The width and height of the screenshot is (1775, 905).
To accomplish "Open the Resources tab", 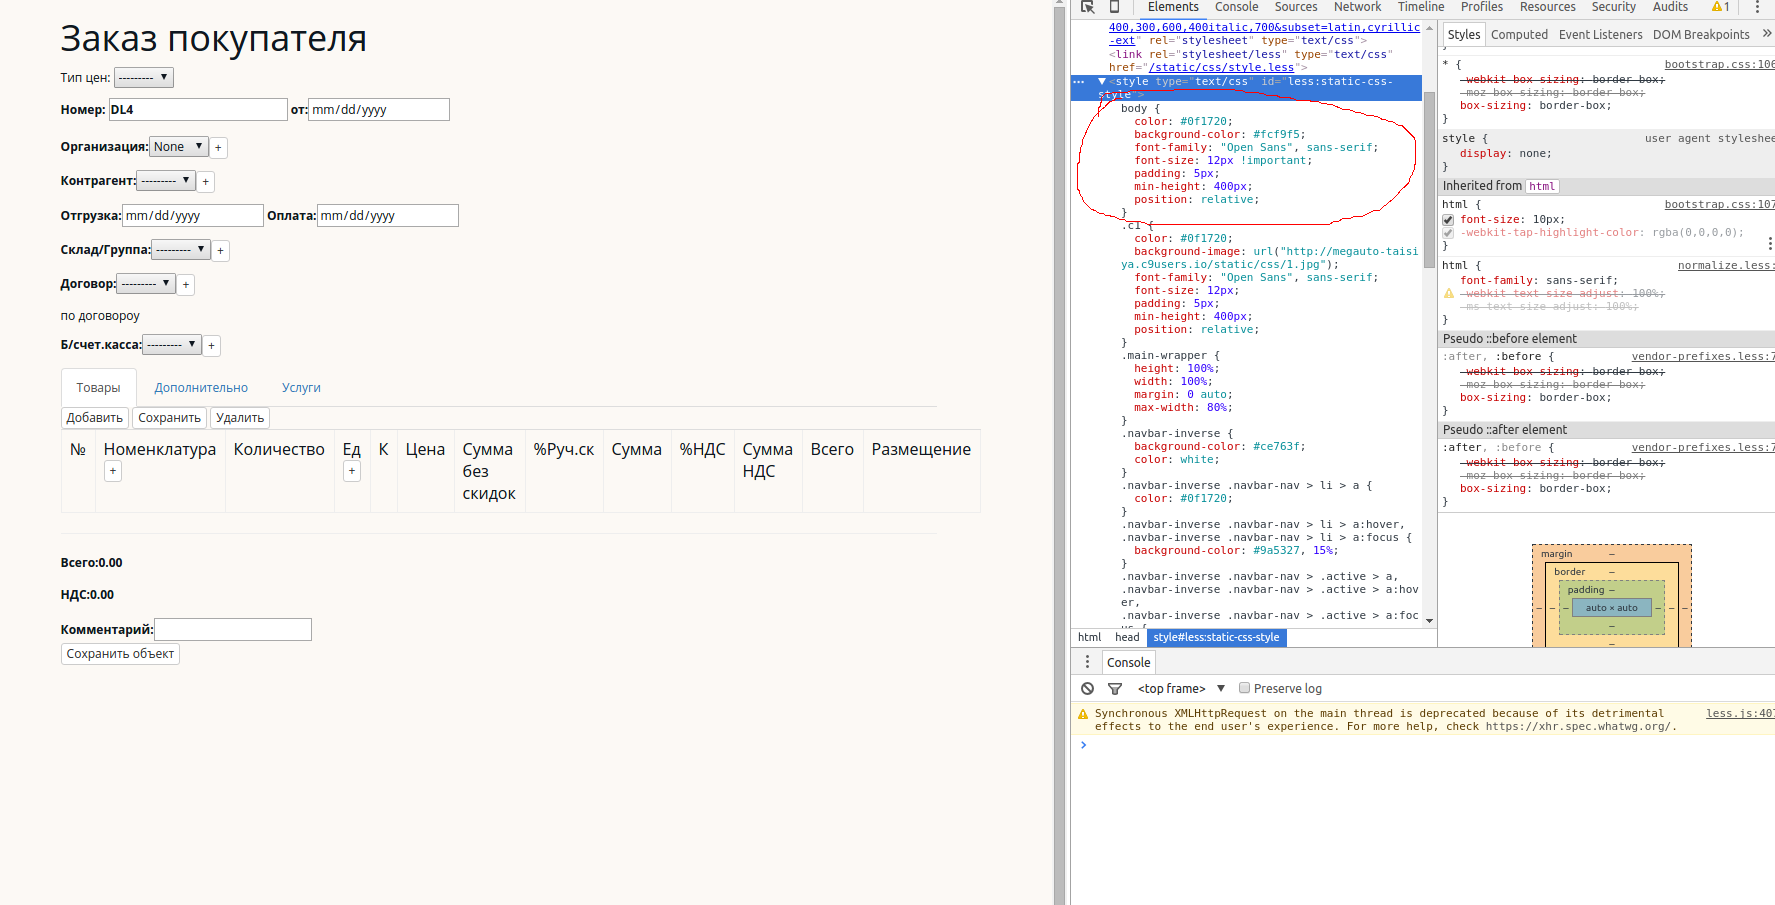I will click(1548, 7).
